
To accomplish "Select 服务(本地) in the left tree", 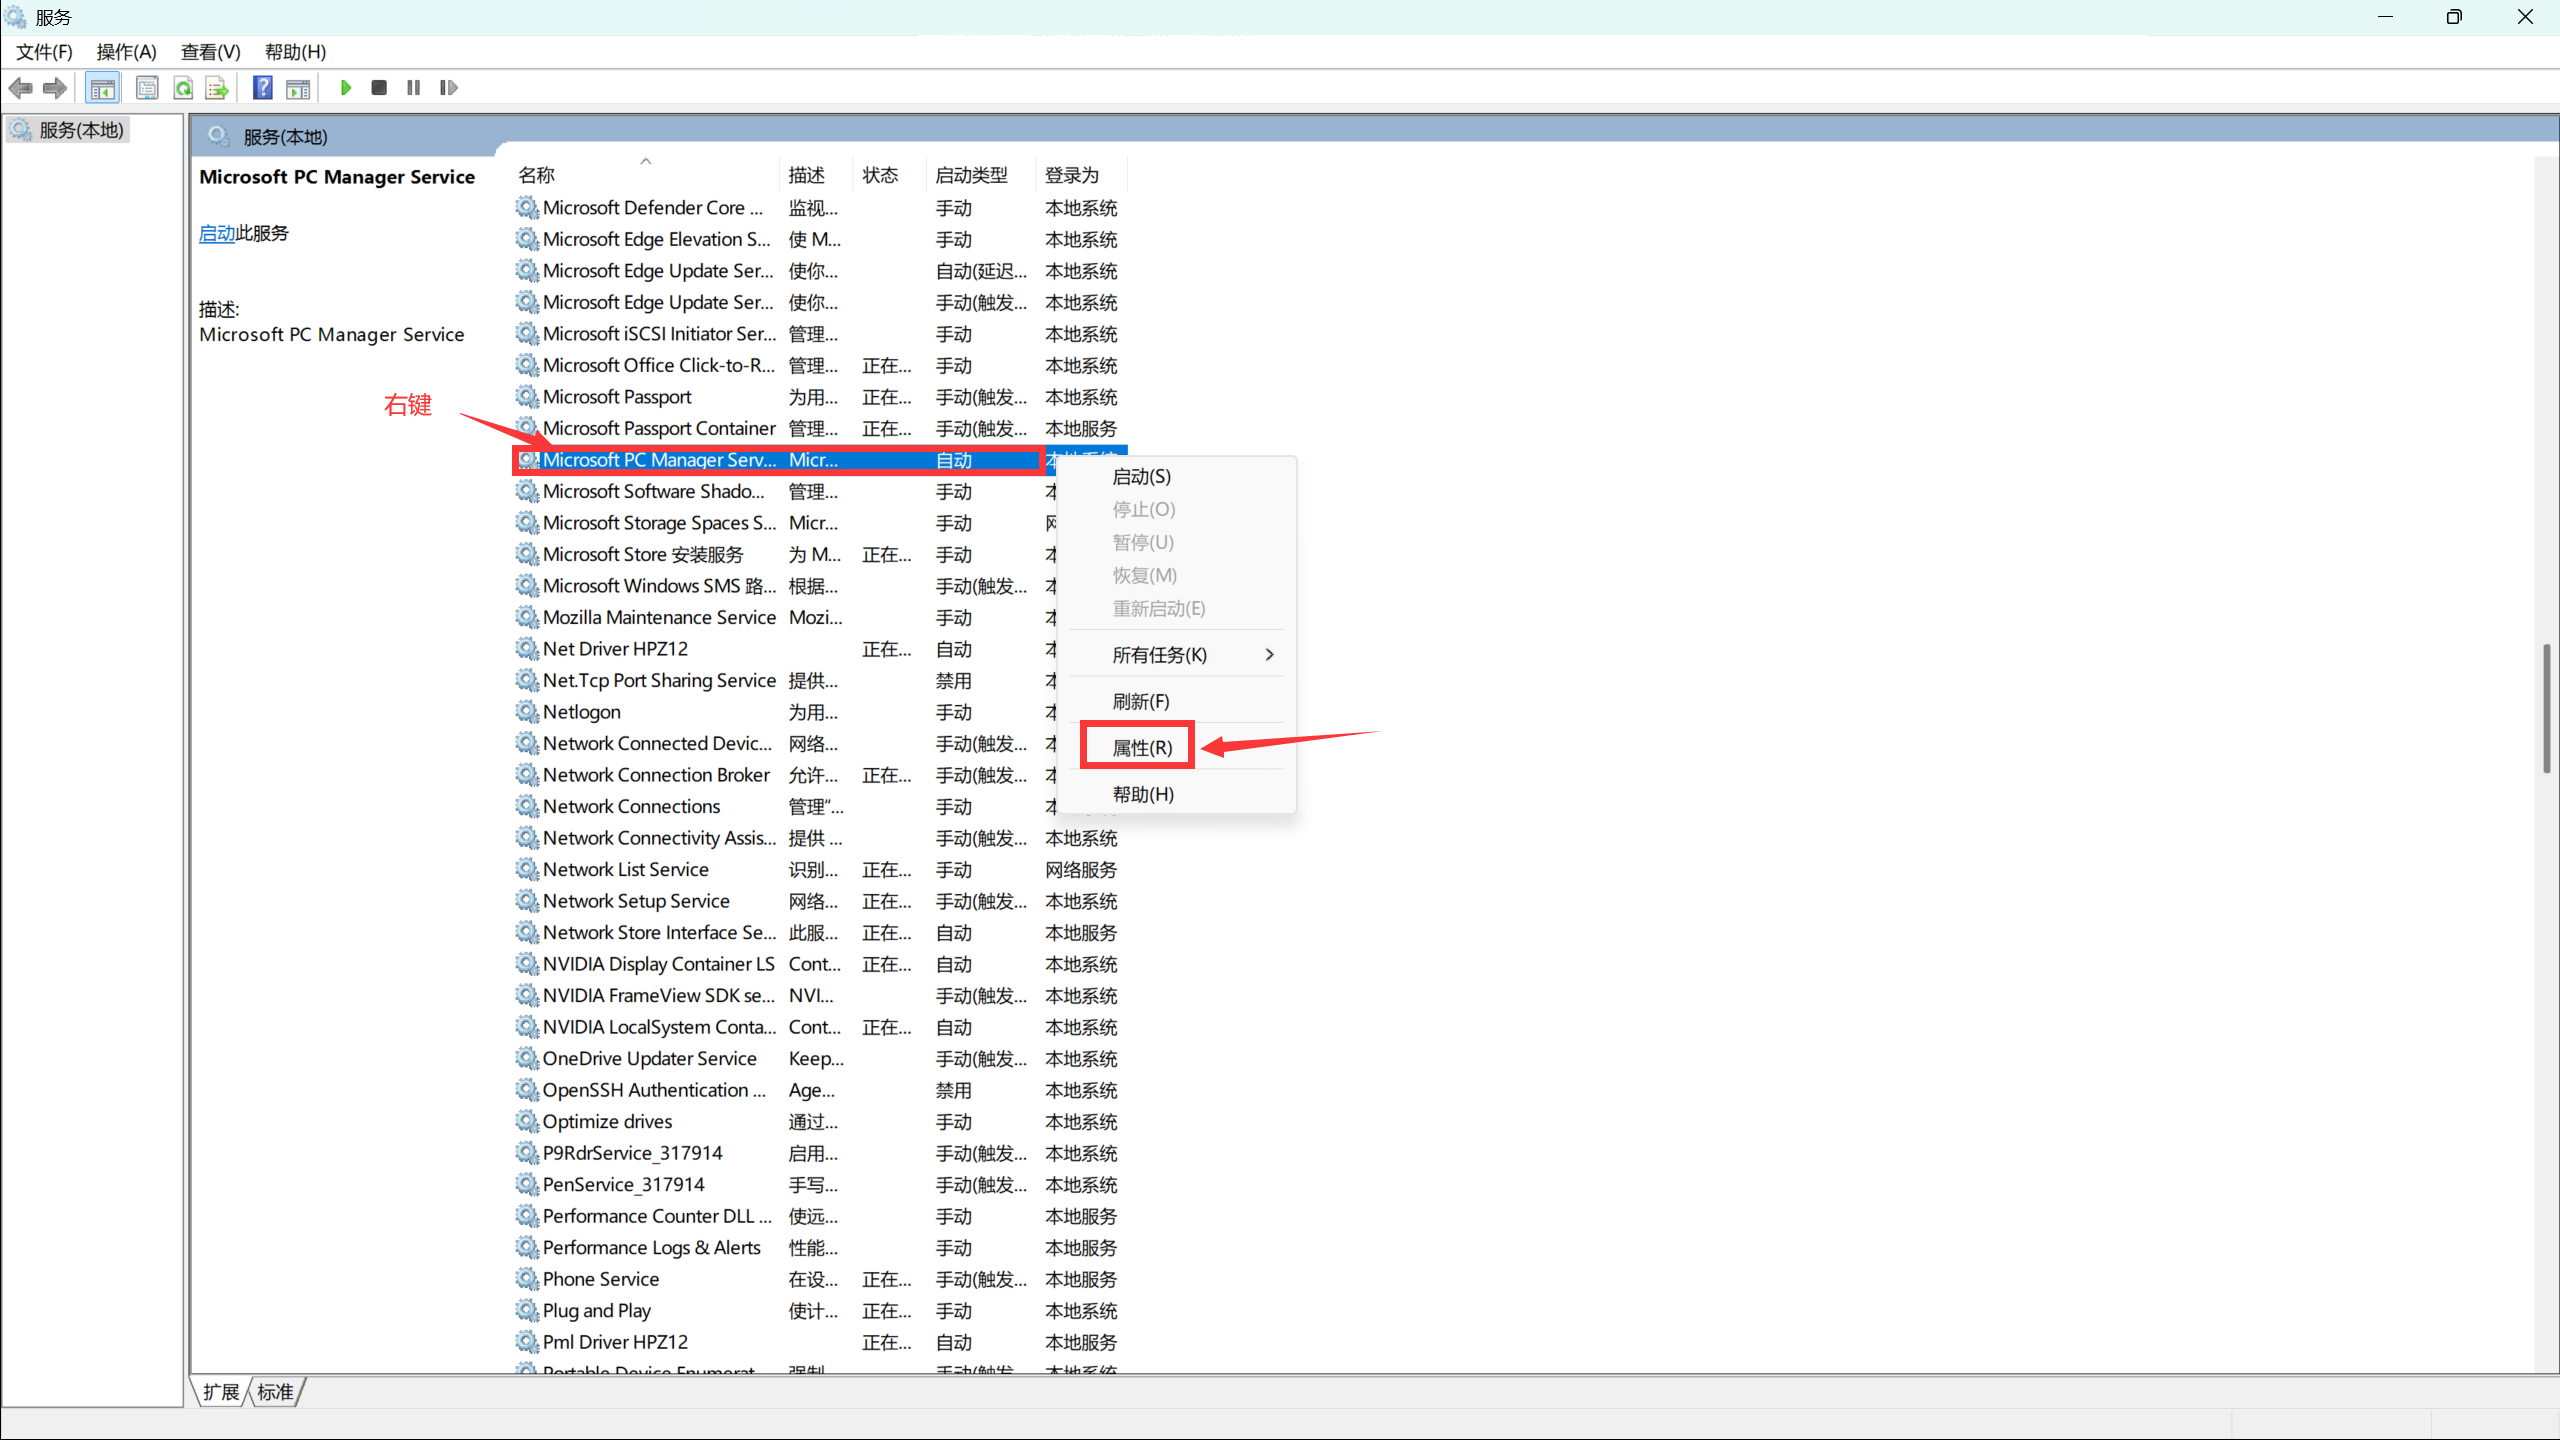I will (81, 130).
